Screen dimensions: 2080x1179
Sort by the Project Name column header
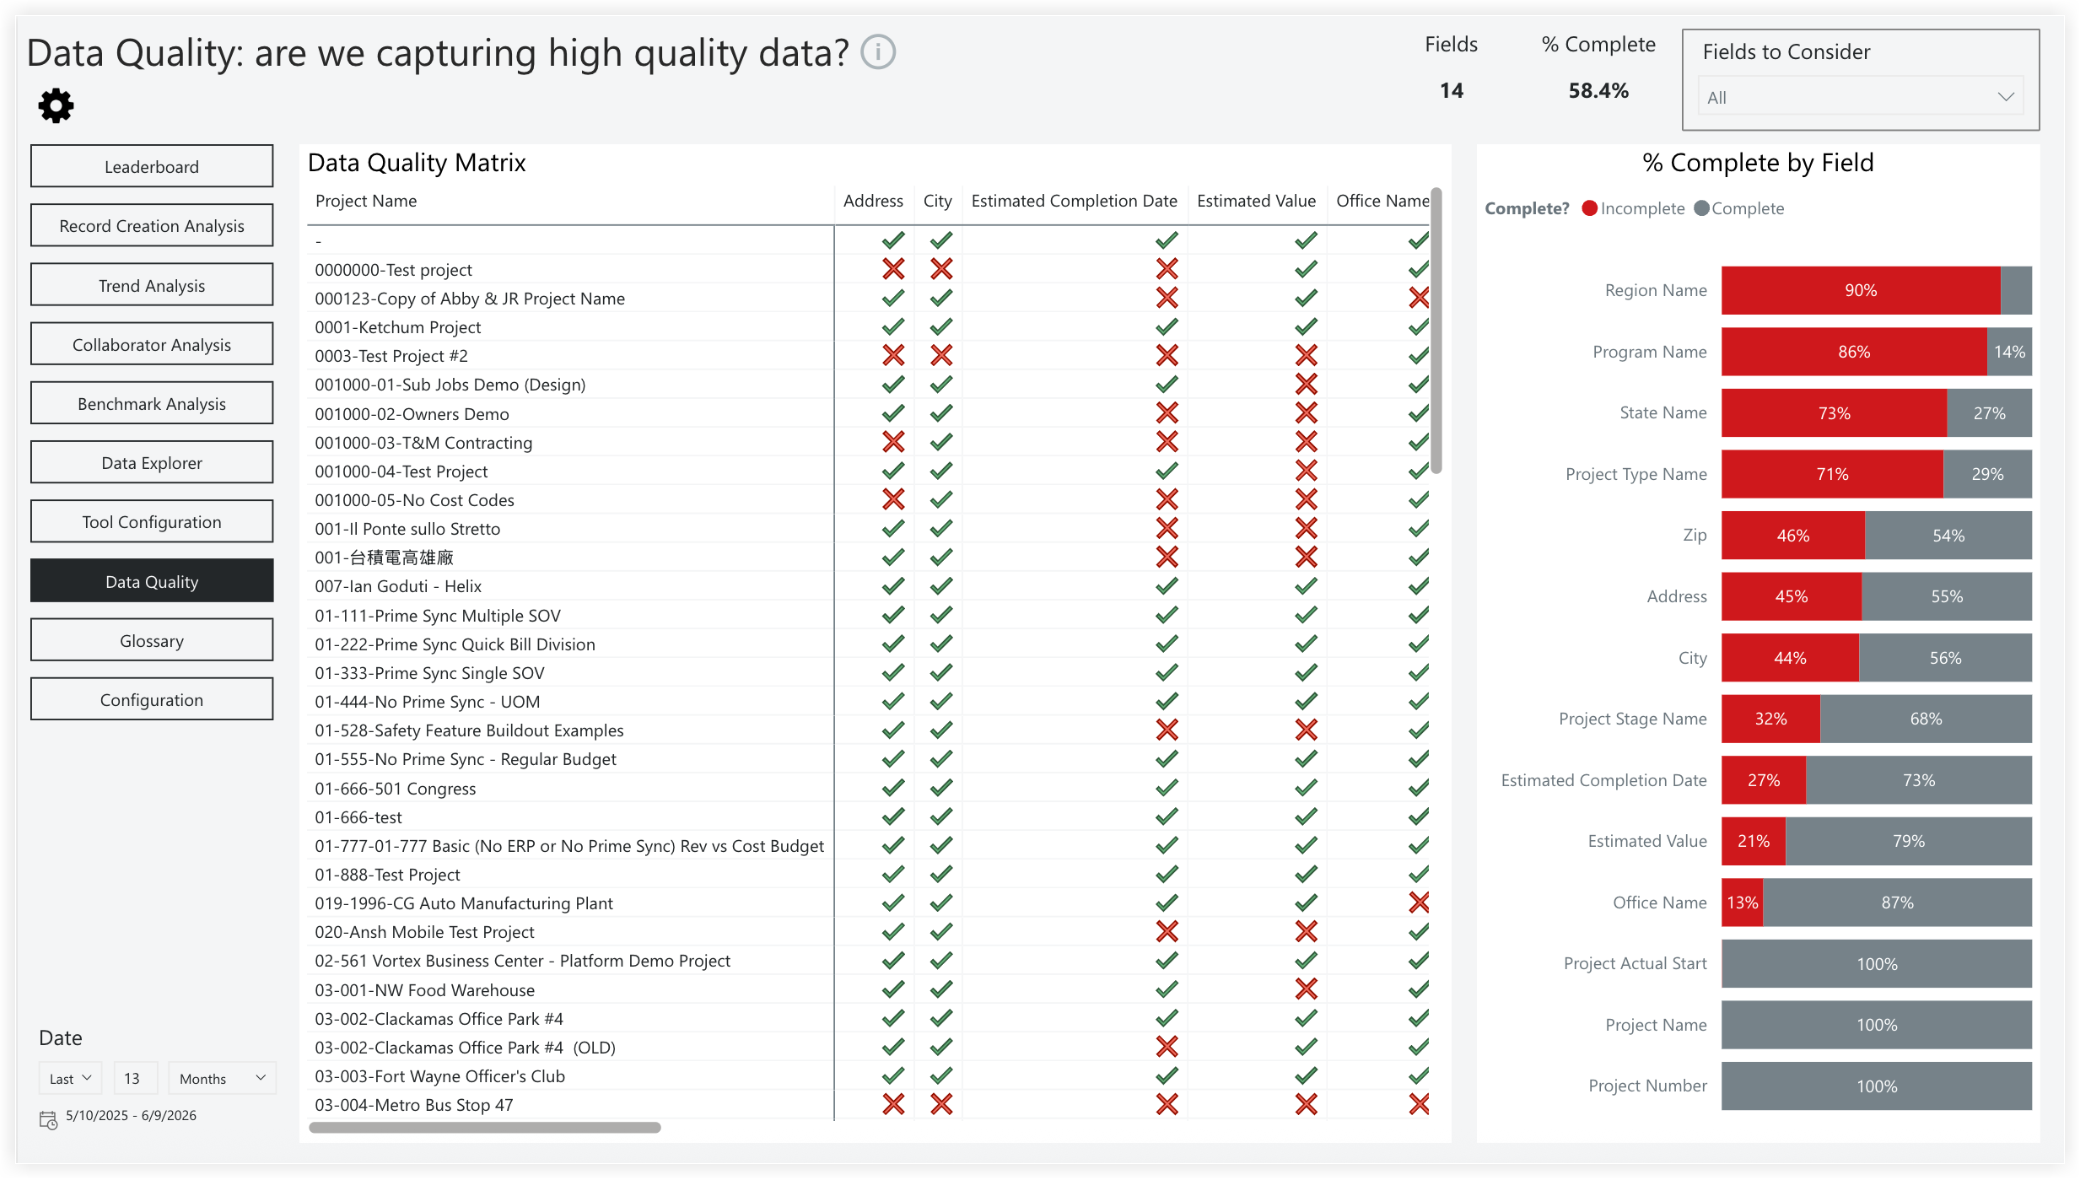[x=366, y=201]
